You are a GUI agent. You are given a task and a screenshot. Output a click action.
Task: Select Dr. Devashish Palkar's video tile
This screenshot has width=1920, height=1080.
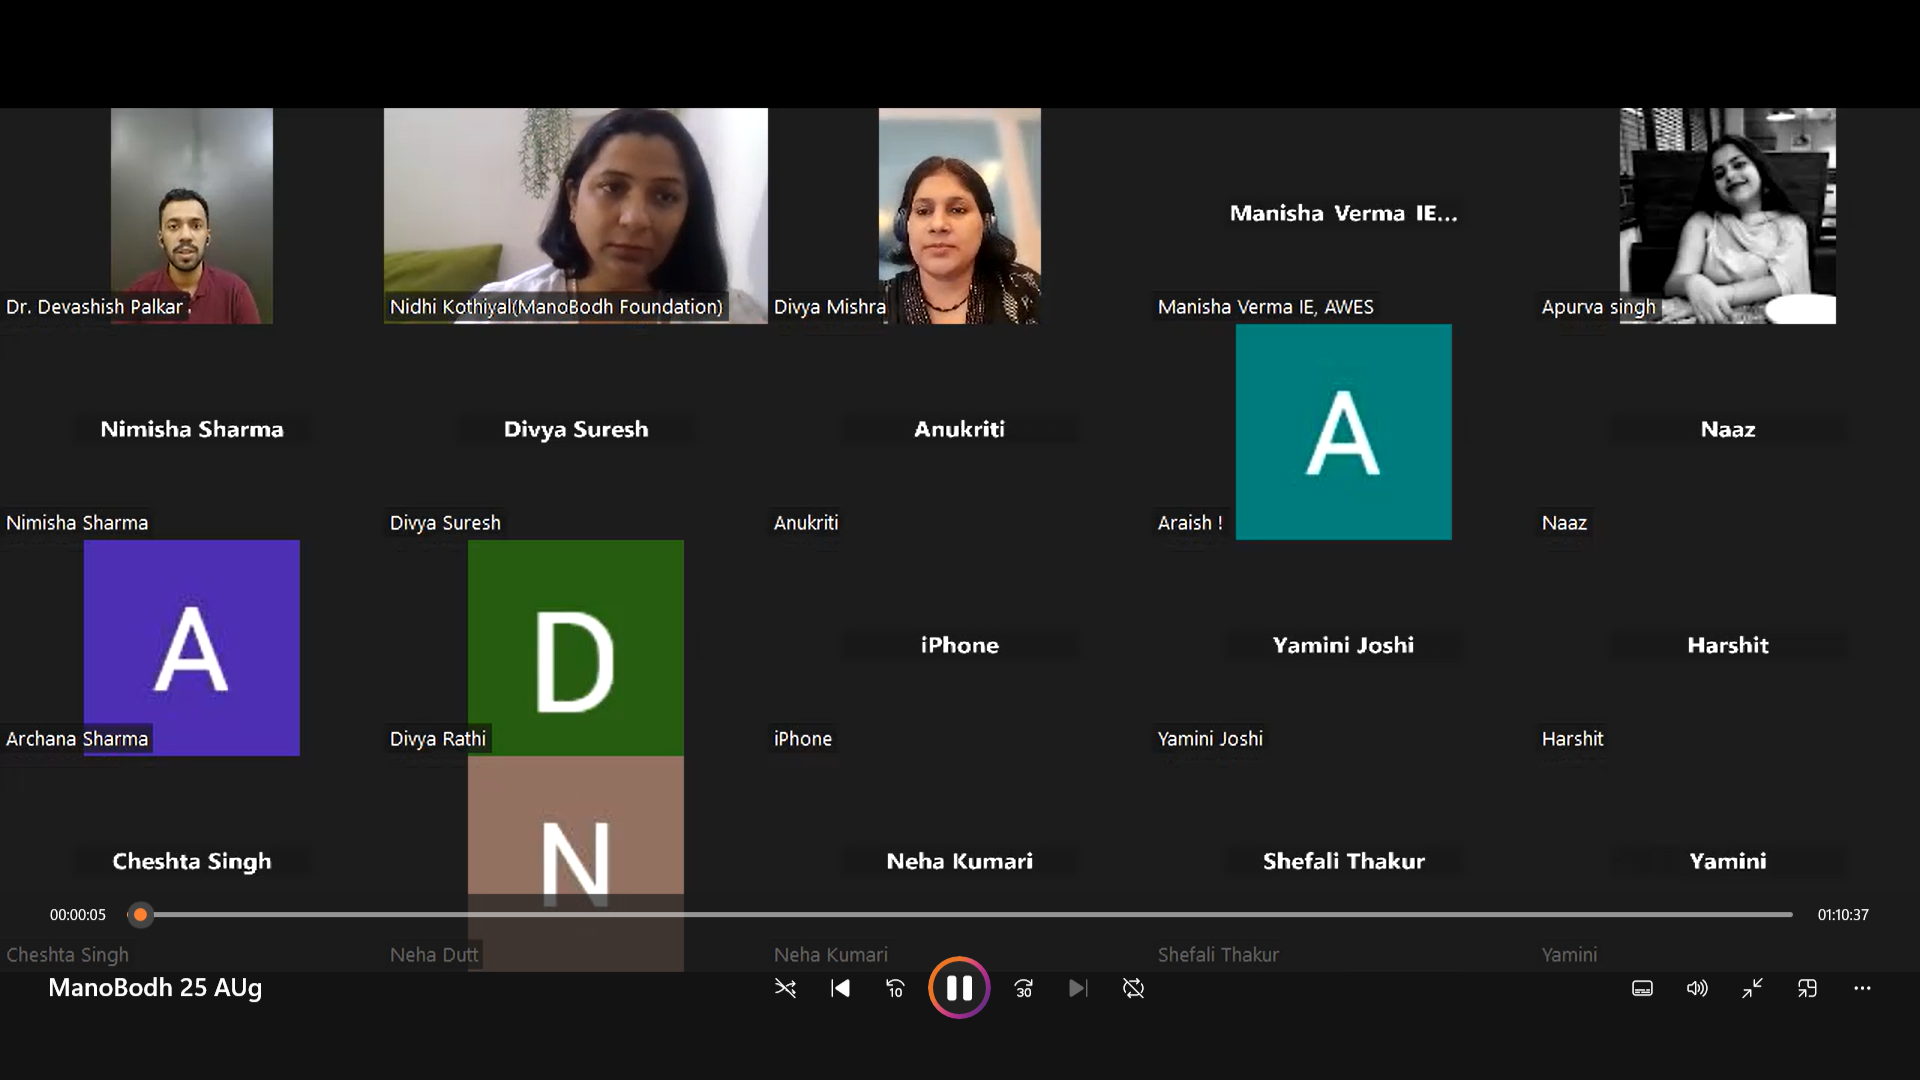(192, 216)
